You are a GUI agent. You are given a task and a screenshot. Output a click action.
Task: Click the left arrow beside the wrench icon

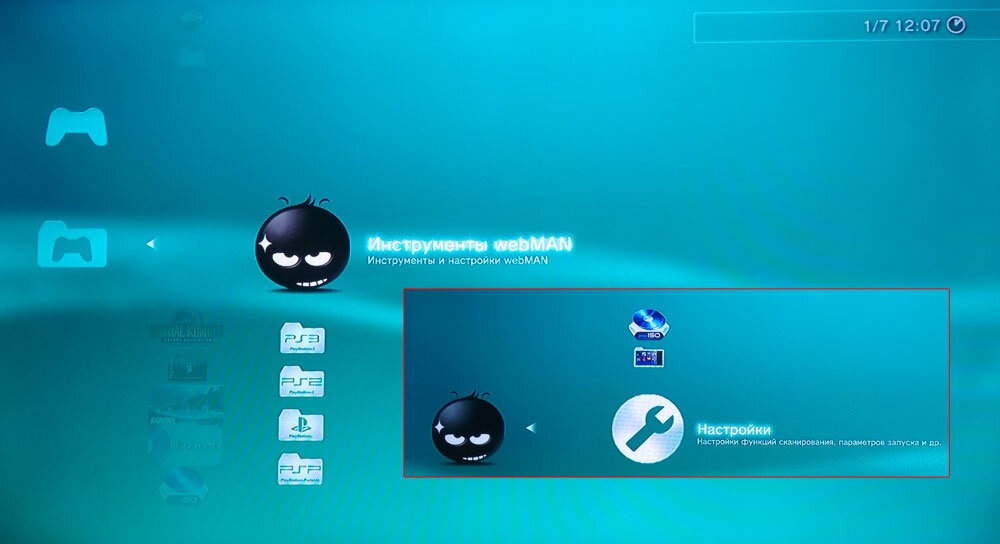point(531,428)
